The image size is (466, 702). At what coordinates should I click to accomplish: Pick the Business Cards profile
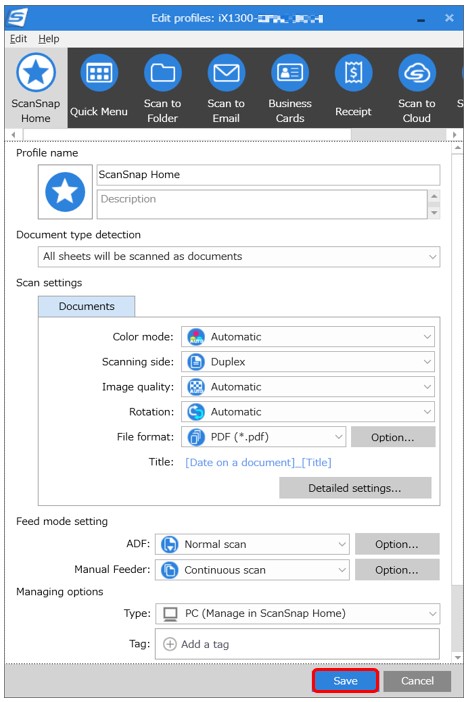coord(290,88)
